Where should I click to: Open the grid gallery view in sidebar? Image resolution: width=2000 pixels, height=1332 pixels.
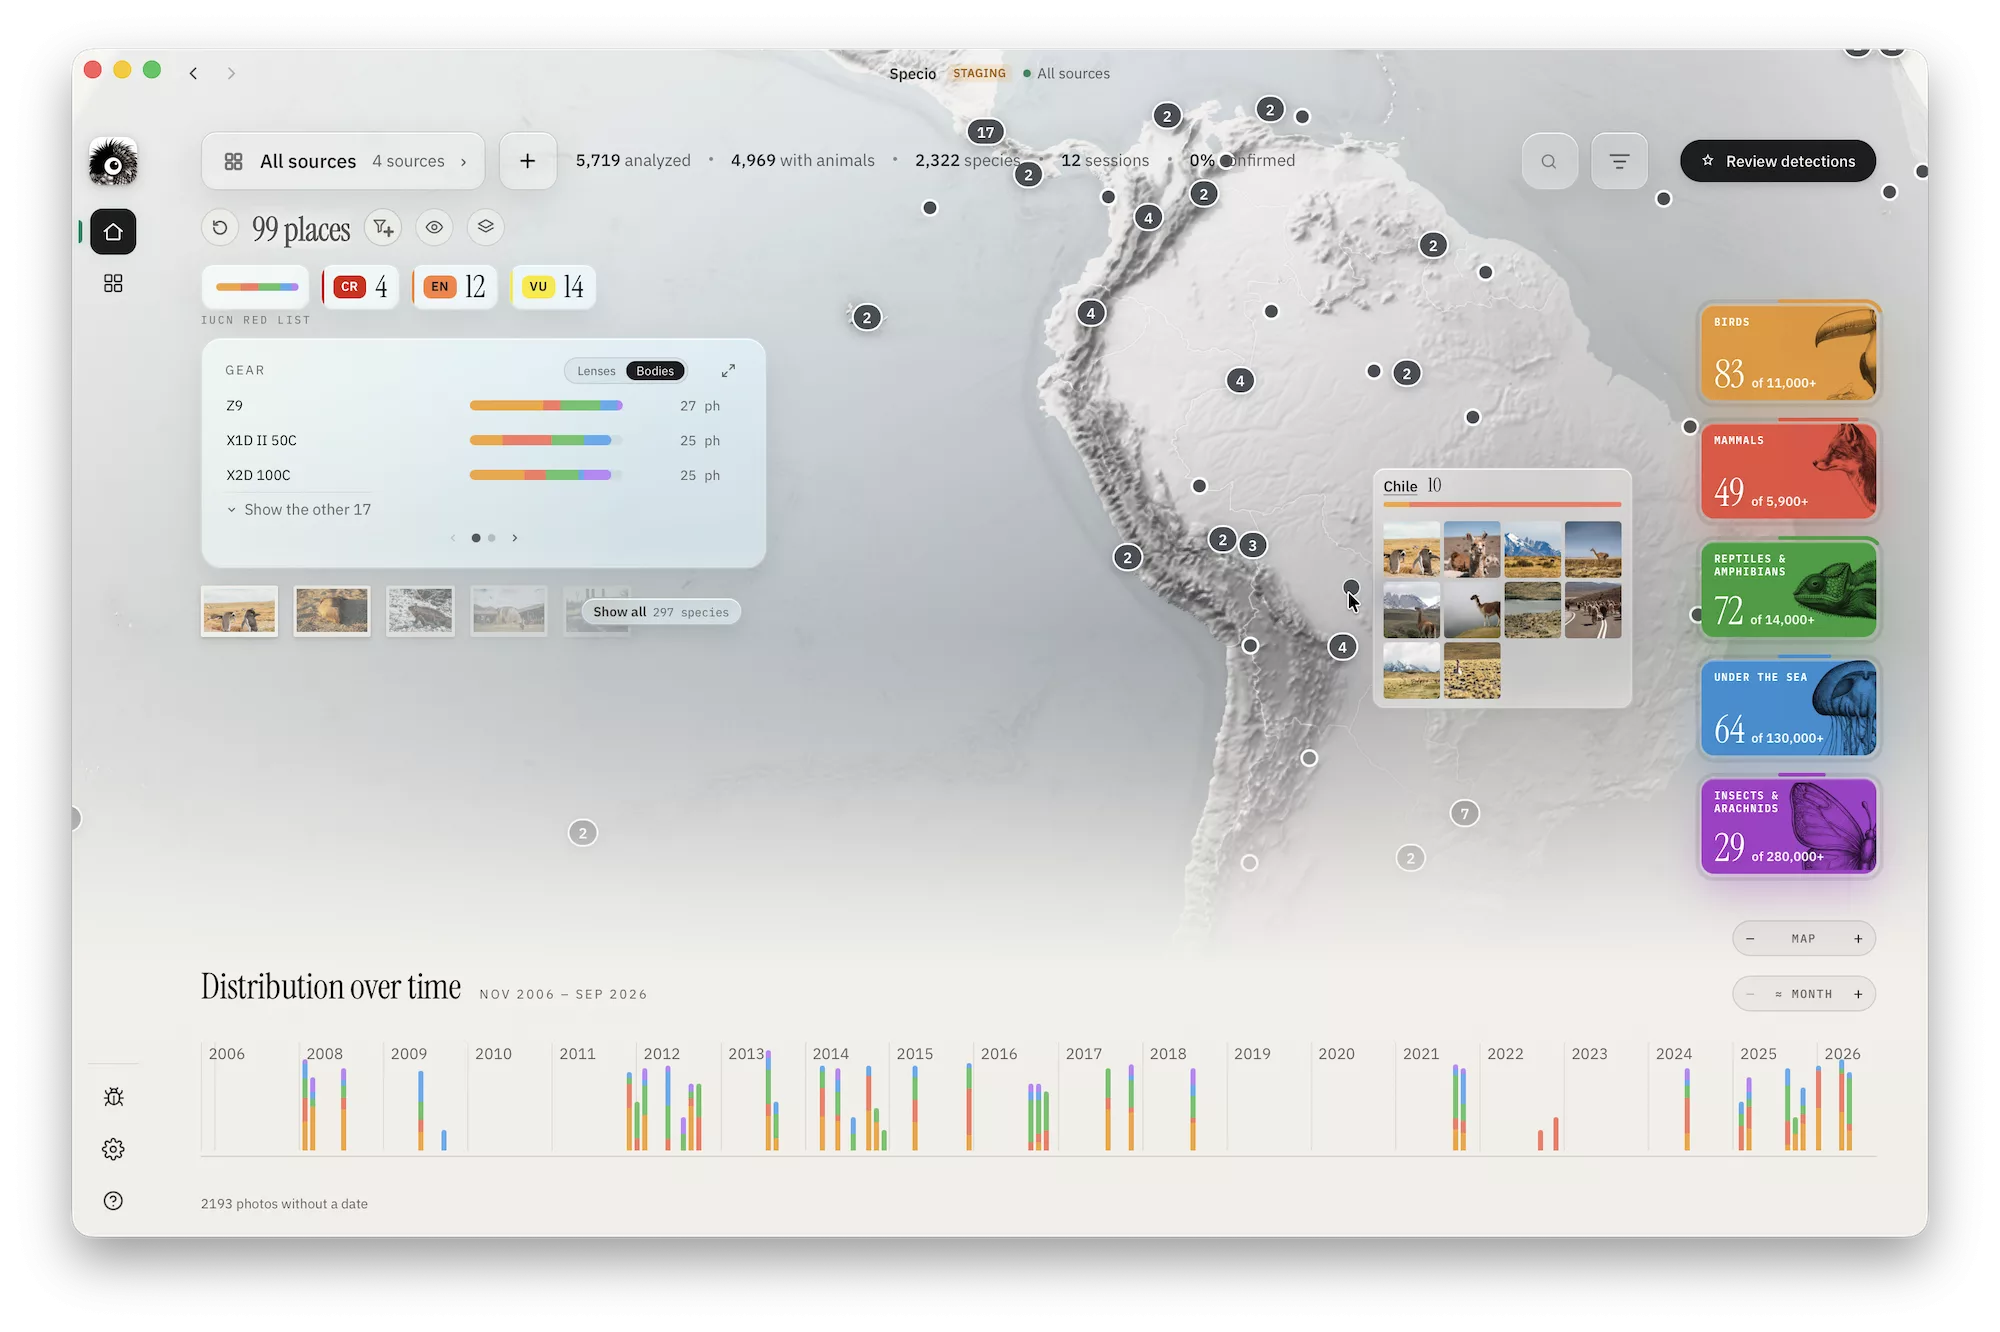[113, 284]
